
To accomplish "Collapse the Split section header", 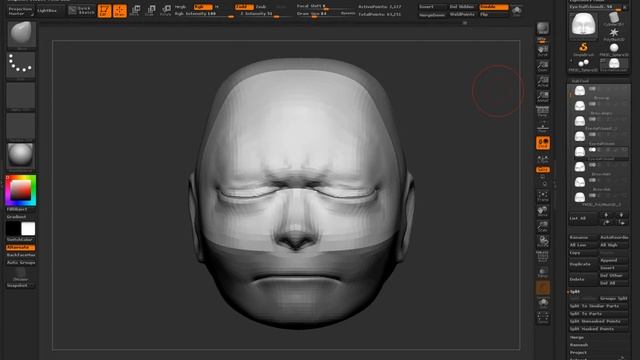I will [x=575, y=292].
